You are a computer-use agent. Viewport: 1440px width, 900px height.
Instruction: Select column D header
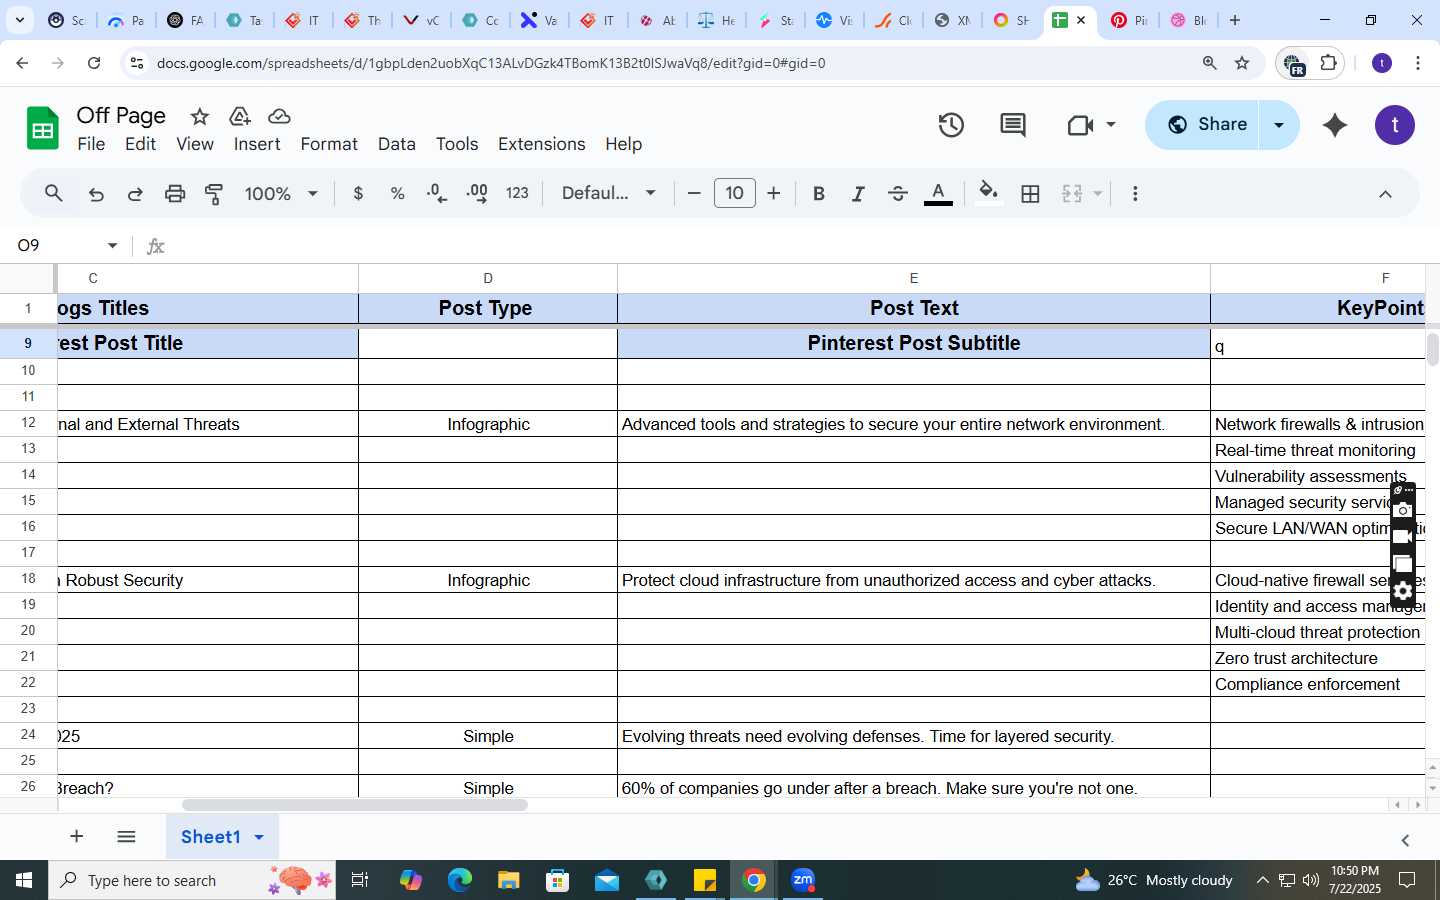tap(488, 279)
